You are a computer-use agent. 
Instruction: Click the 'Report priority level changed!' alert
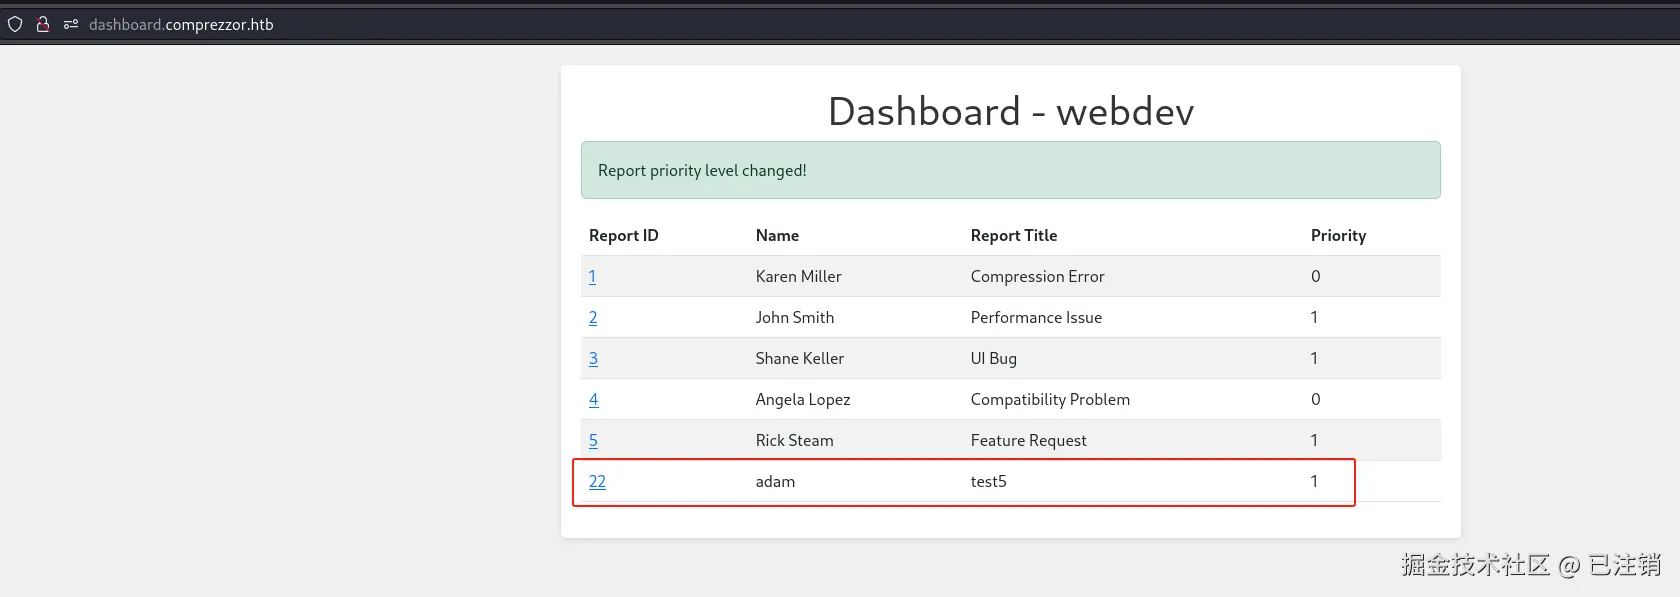[1010, 171]
